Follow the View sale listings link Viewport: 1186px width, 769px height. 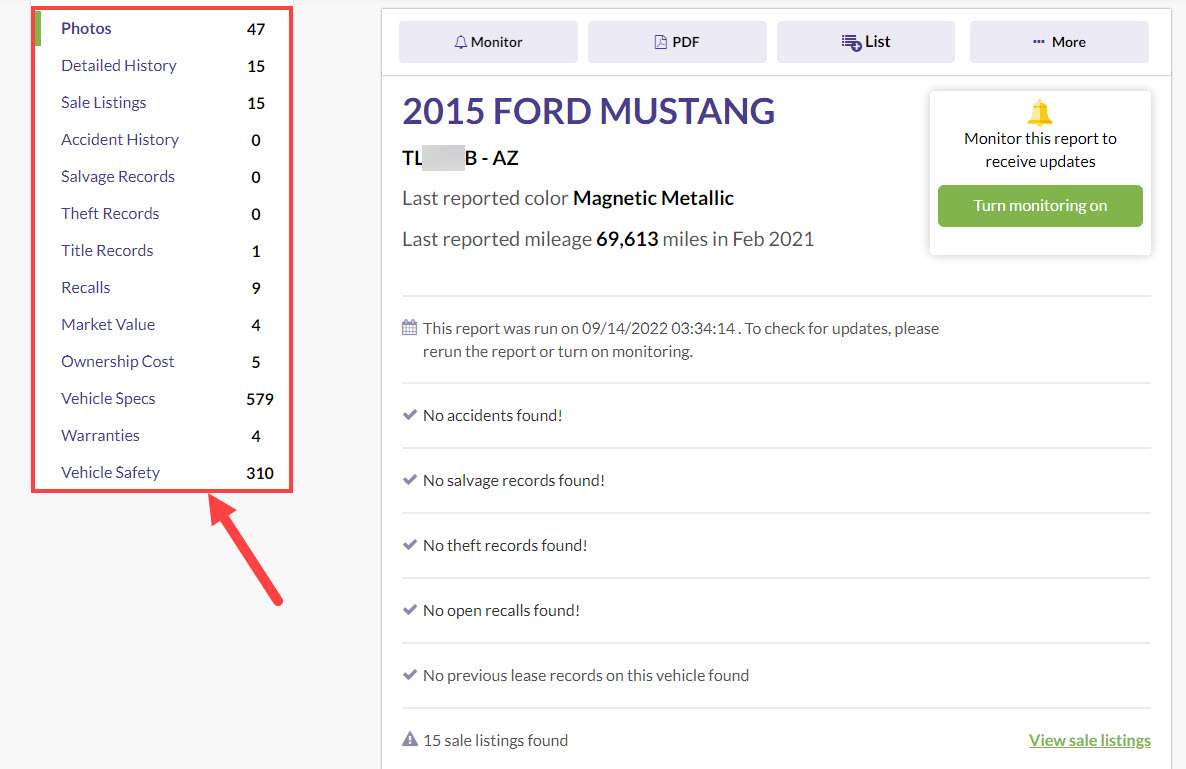1089,740
